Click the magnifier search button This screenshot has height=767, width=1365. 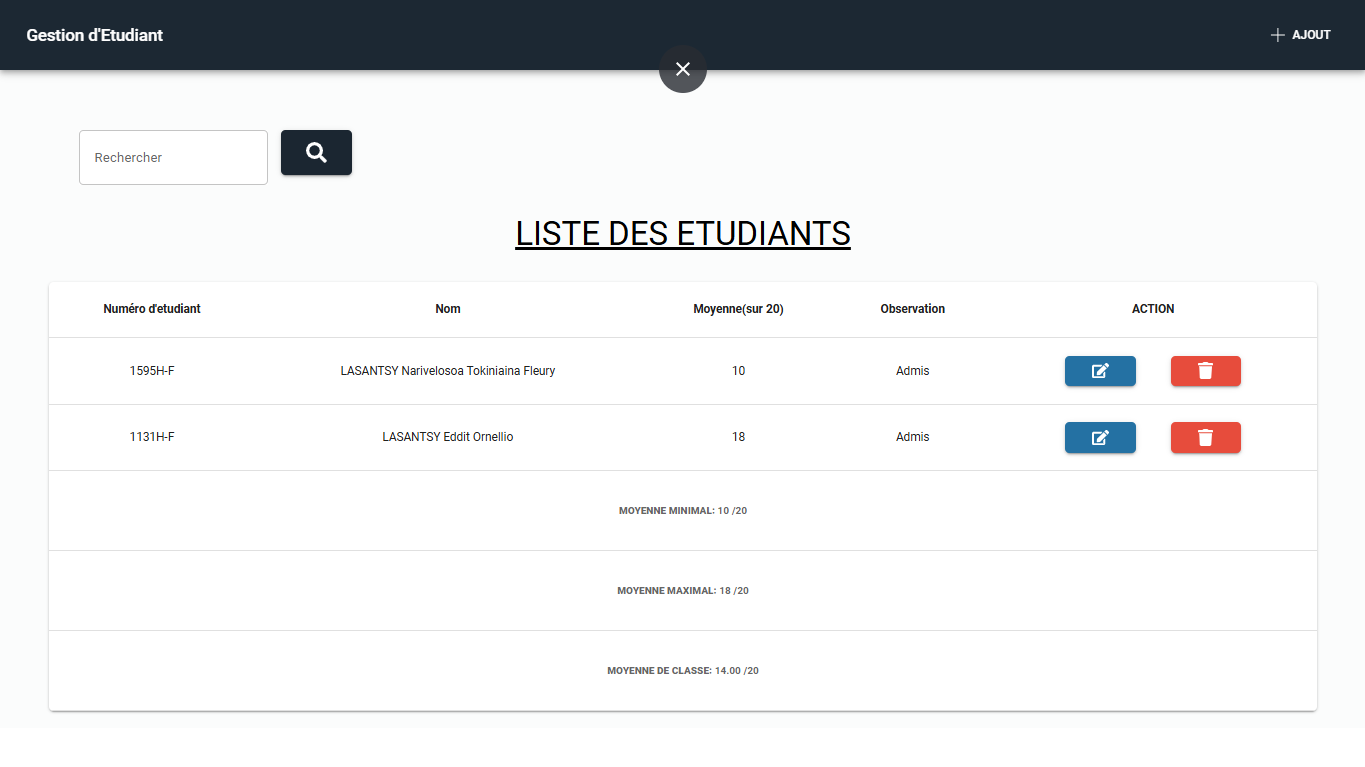pos(316,152)
